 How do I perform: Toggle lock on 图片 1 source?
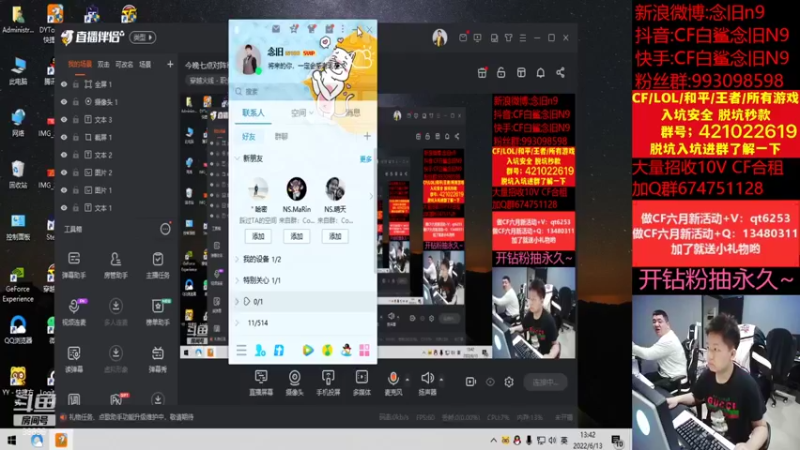tap(76, 190)
